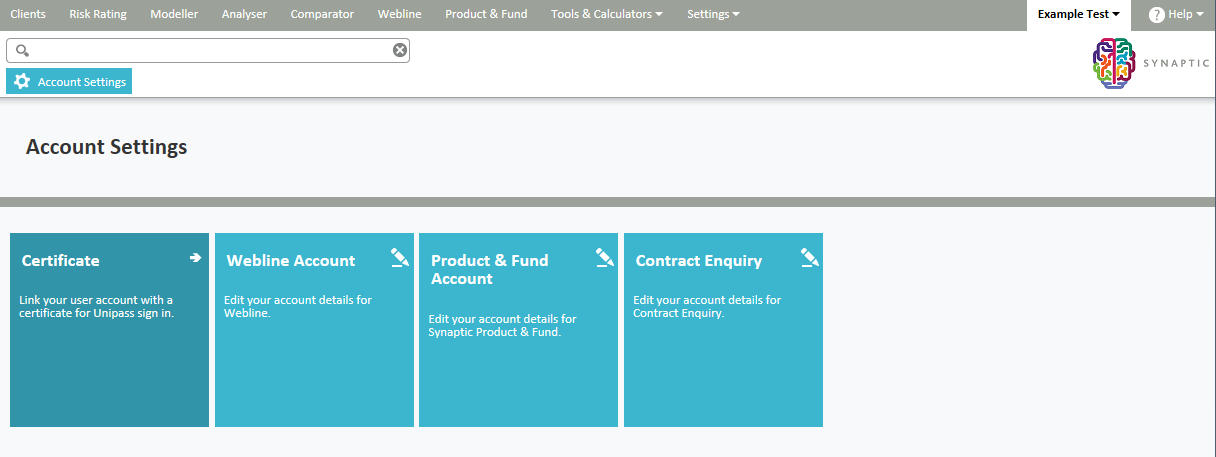This screenshot has width=1216, height=457.
Task: Click the Account Settings gear icon
Action: (x=22, y=82)
